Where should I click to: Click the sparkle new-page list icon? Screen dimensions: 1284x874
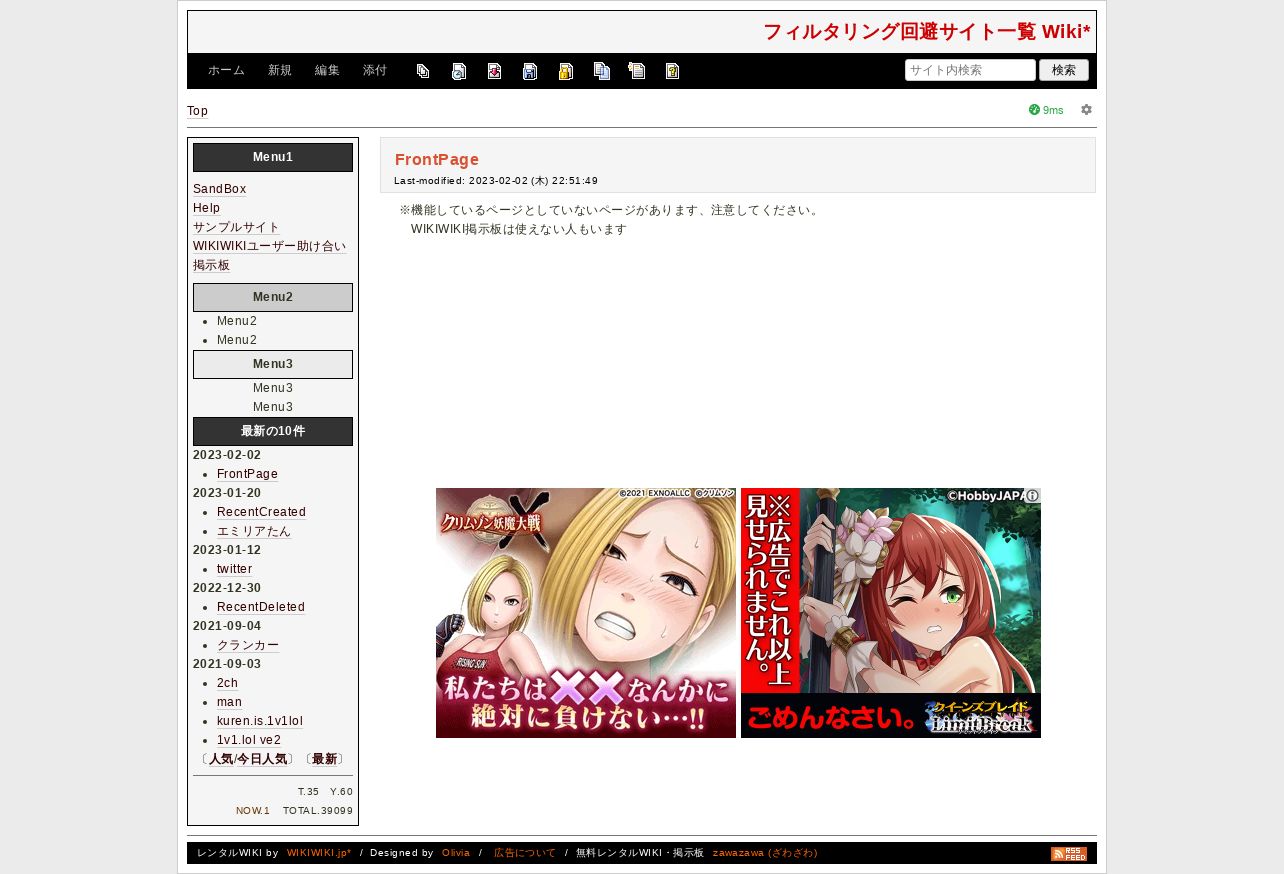(x=637, y=71)
